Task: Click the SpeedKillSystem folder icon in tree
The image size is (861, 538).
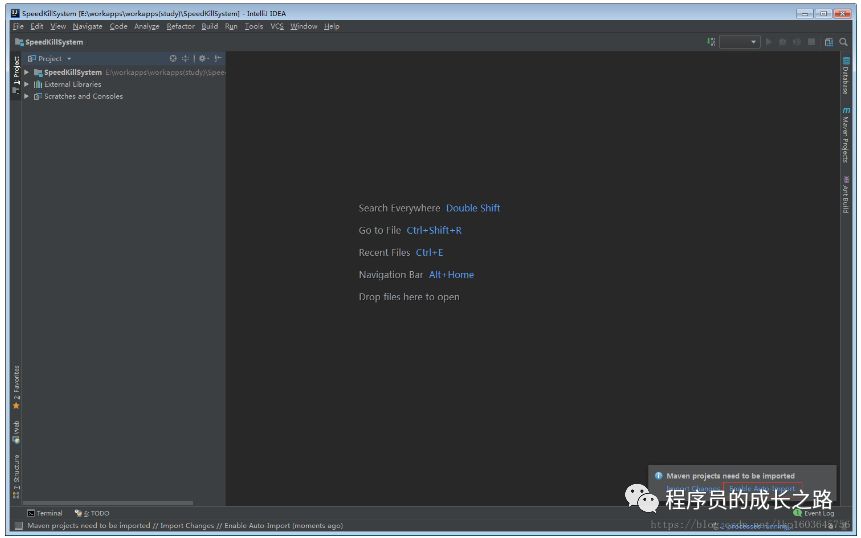Action: pos(38,72)
